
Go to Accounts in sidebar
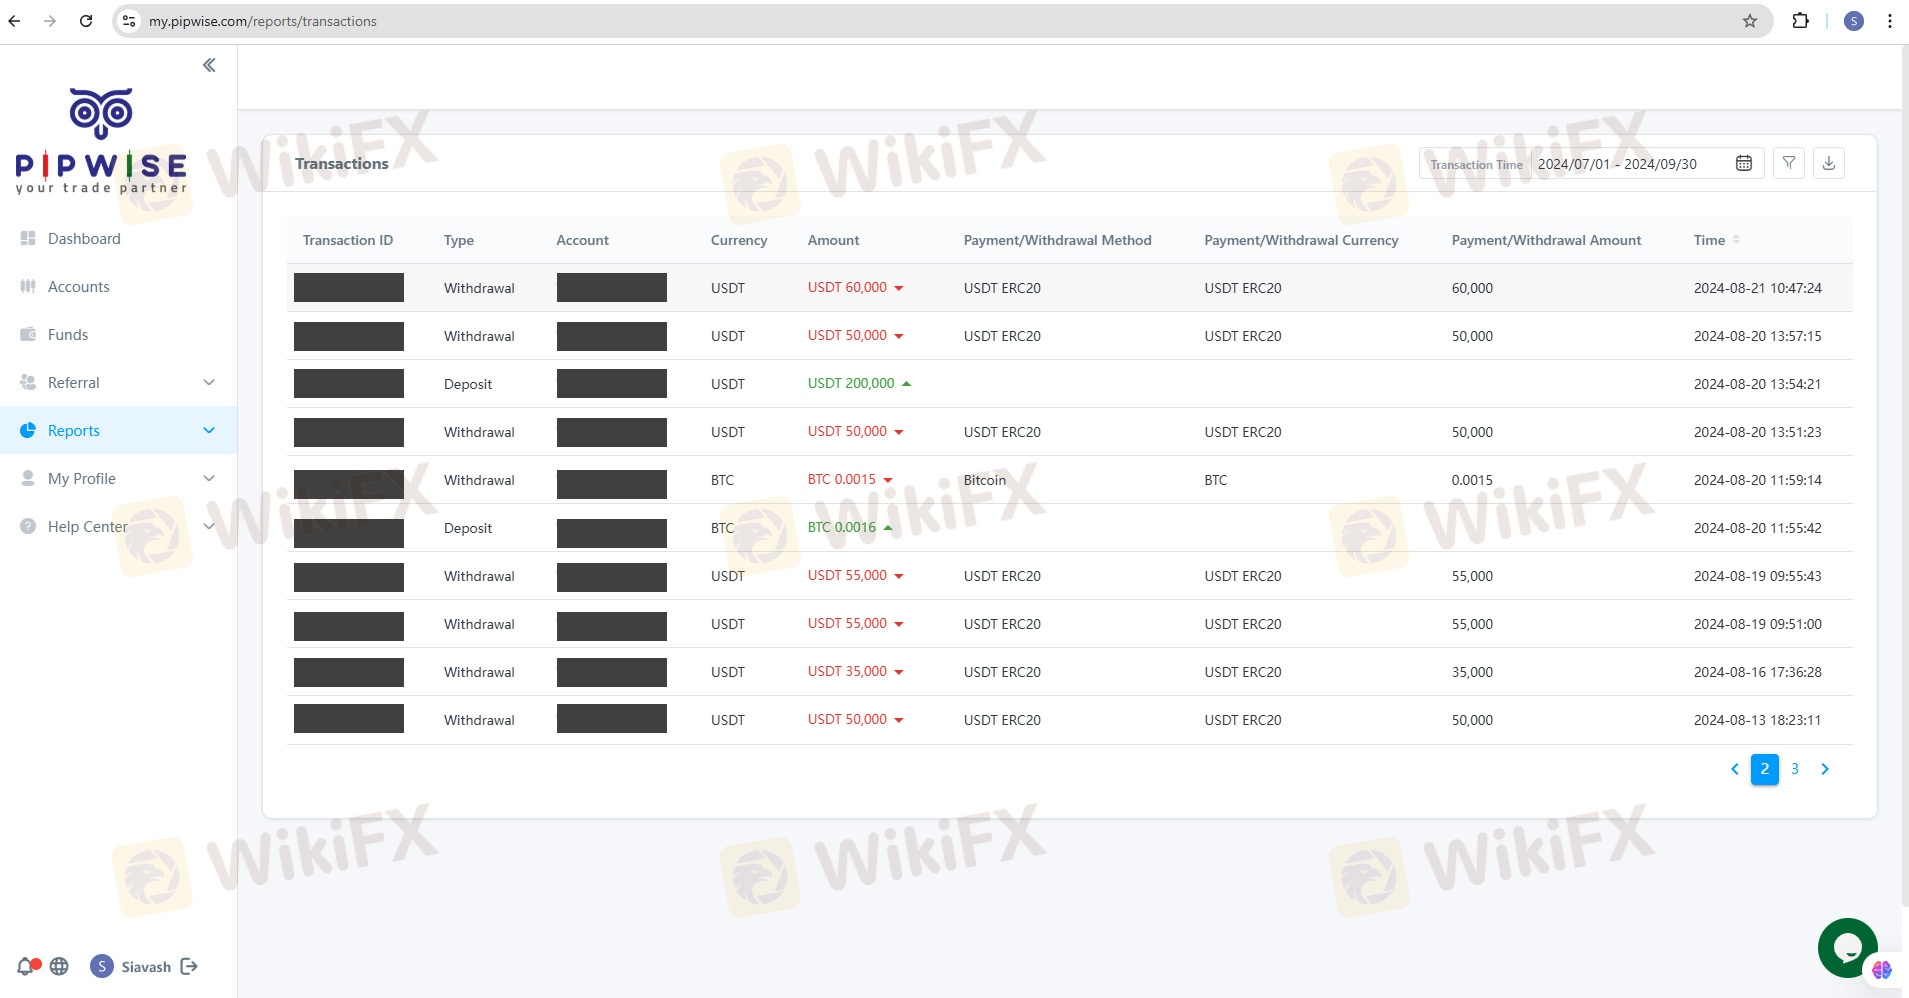point(79,287)
